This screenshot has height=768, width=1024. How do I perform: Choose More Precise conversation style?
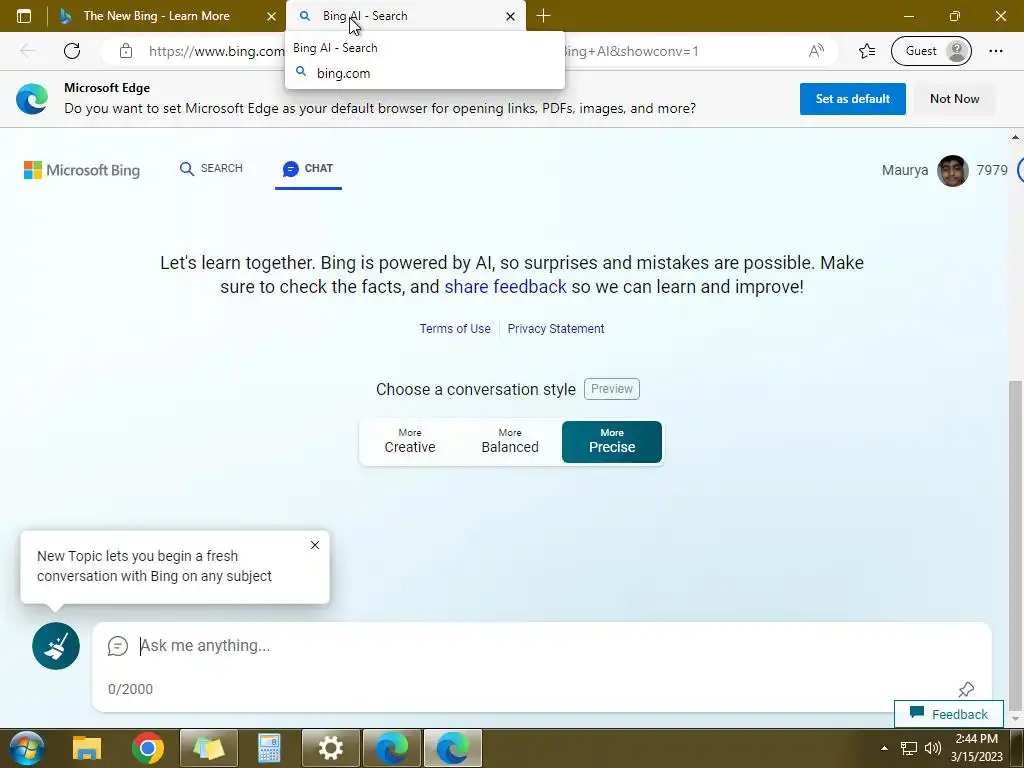(x=612, y=442)
